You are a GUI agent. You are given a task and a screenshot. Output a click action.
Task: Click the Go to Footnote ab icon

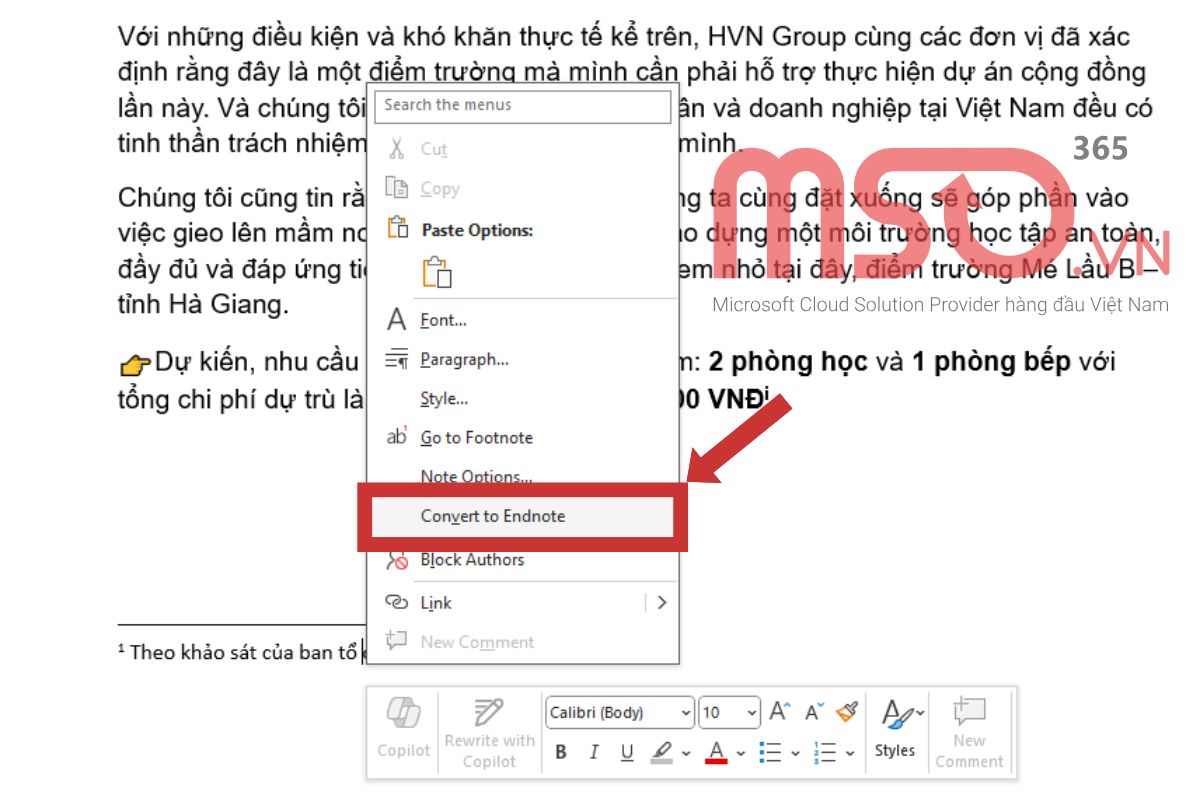pos(397,437)
